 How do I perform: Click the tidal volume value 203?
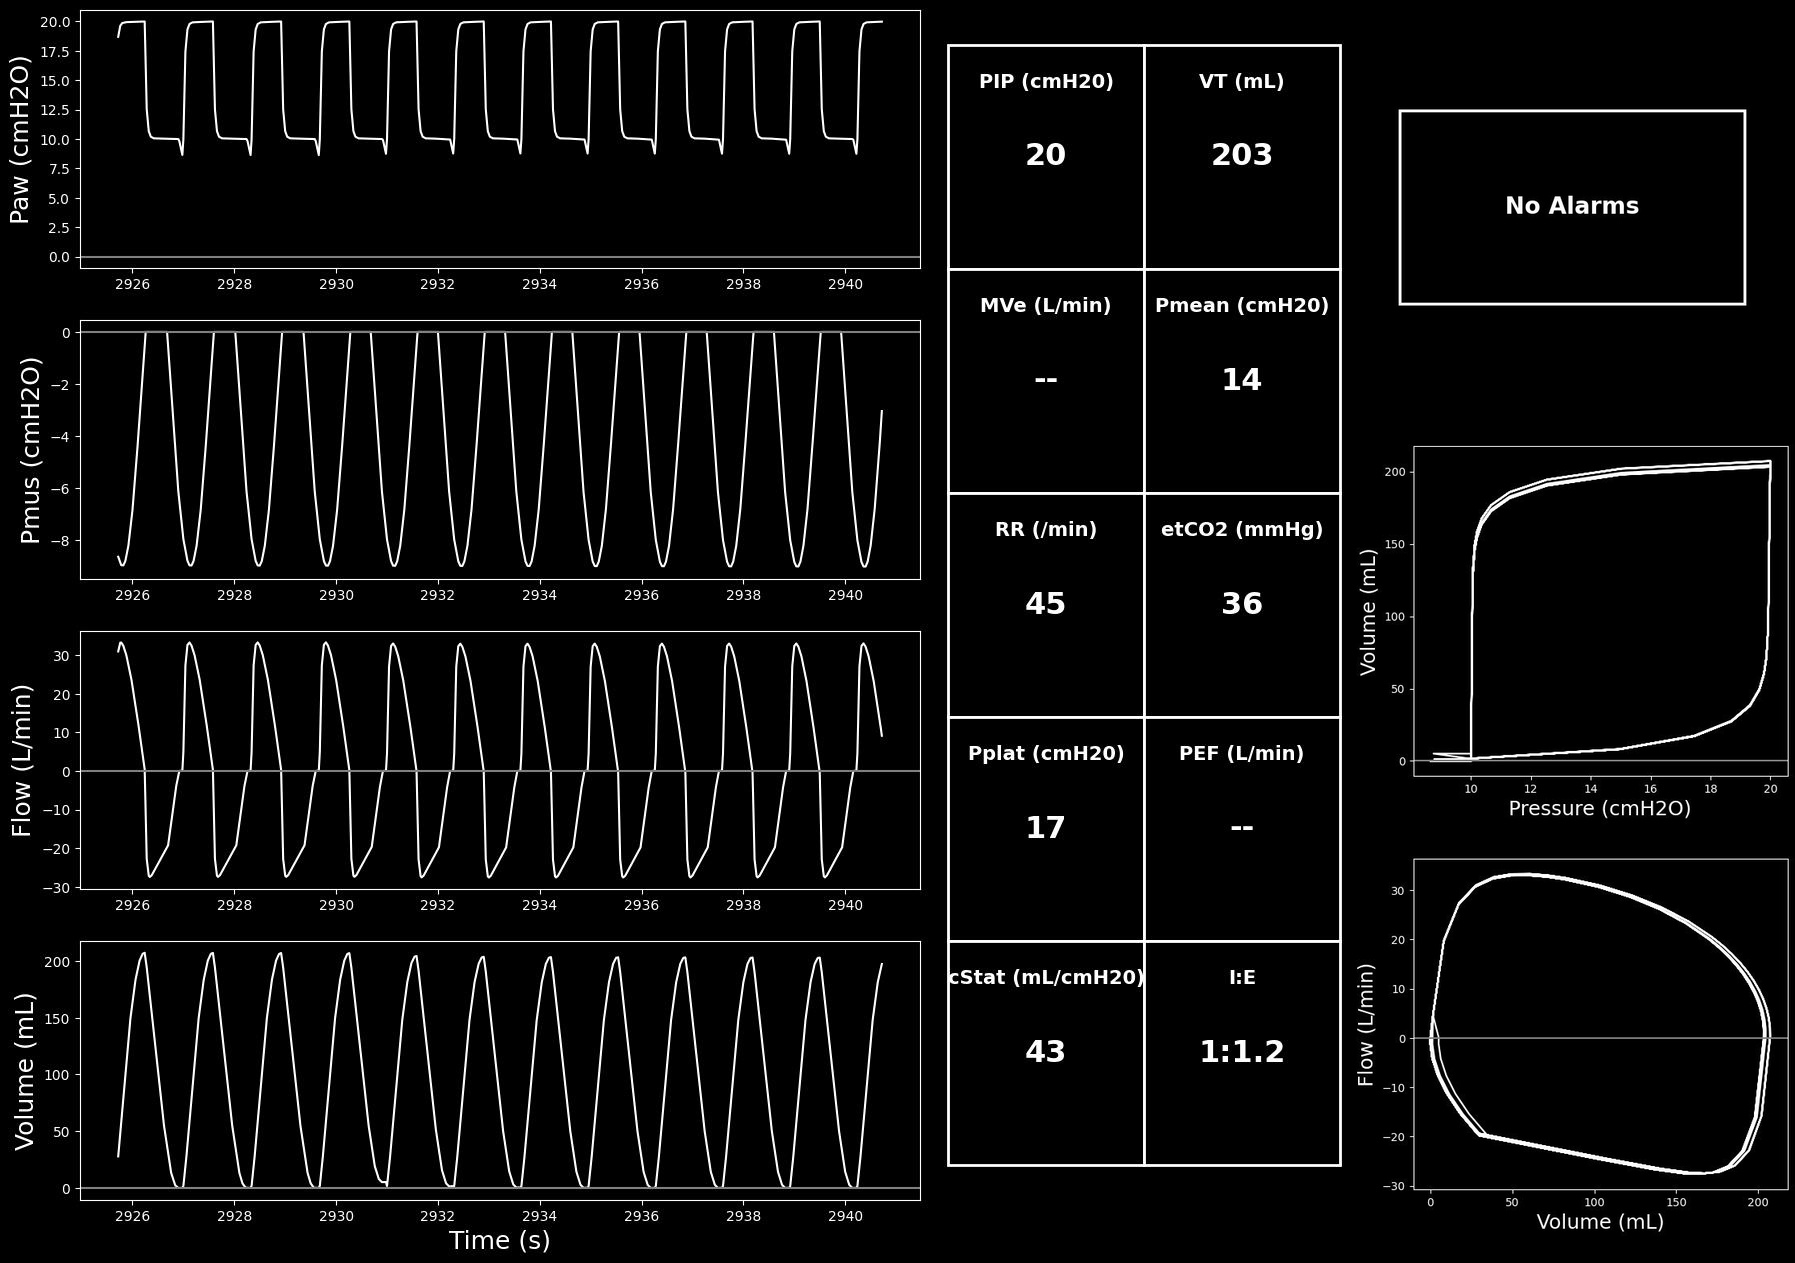[x=1242, y=155]
